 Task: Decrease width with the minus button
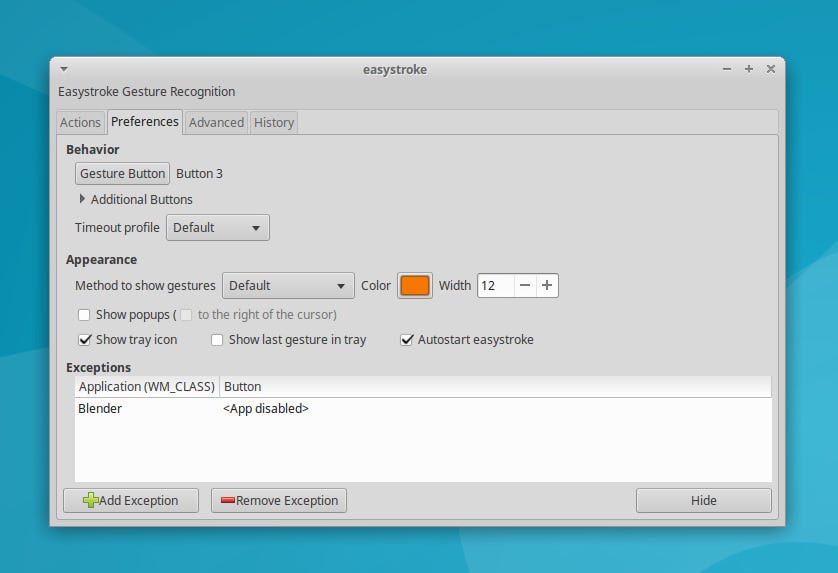pyautogui.click(x=525, y=285)
